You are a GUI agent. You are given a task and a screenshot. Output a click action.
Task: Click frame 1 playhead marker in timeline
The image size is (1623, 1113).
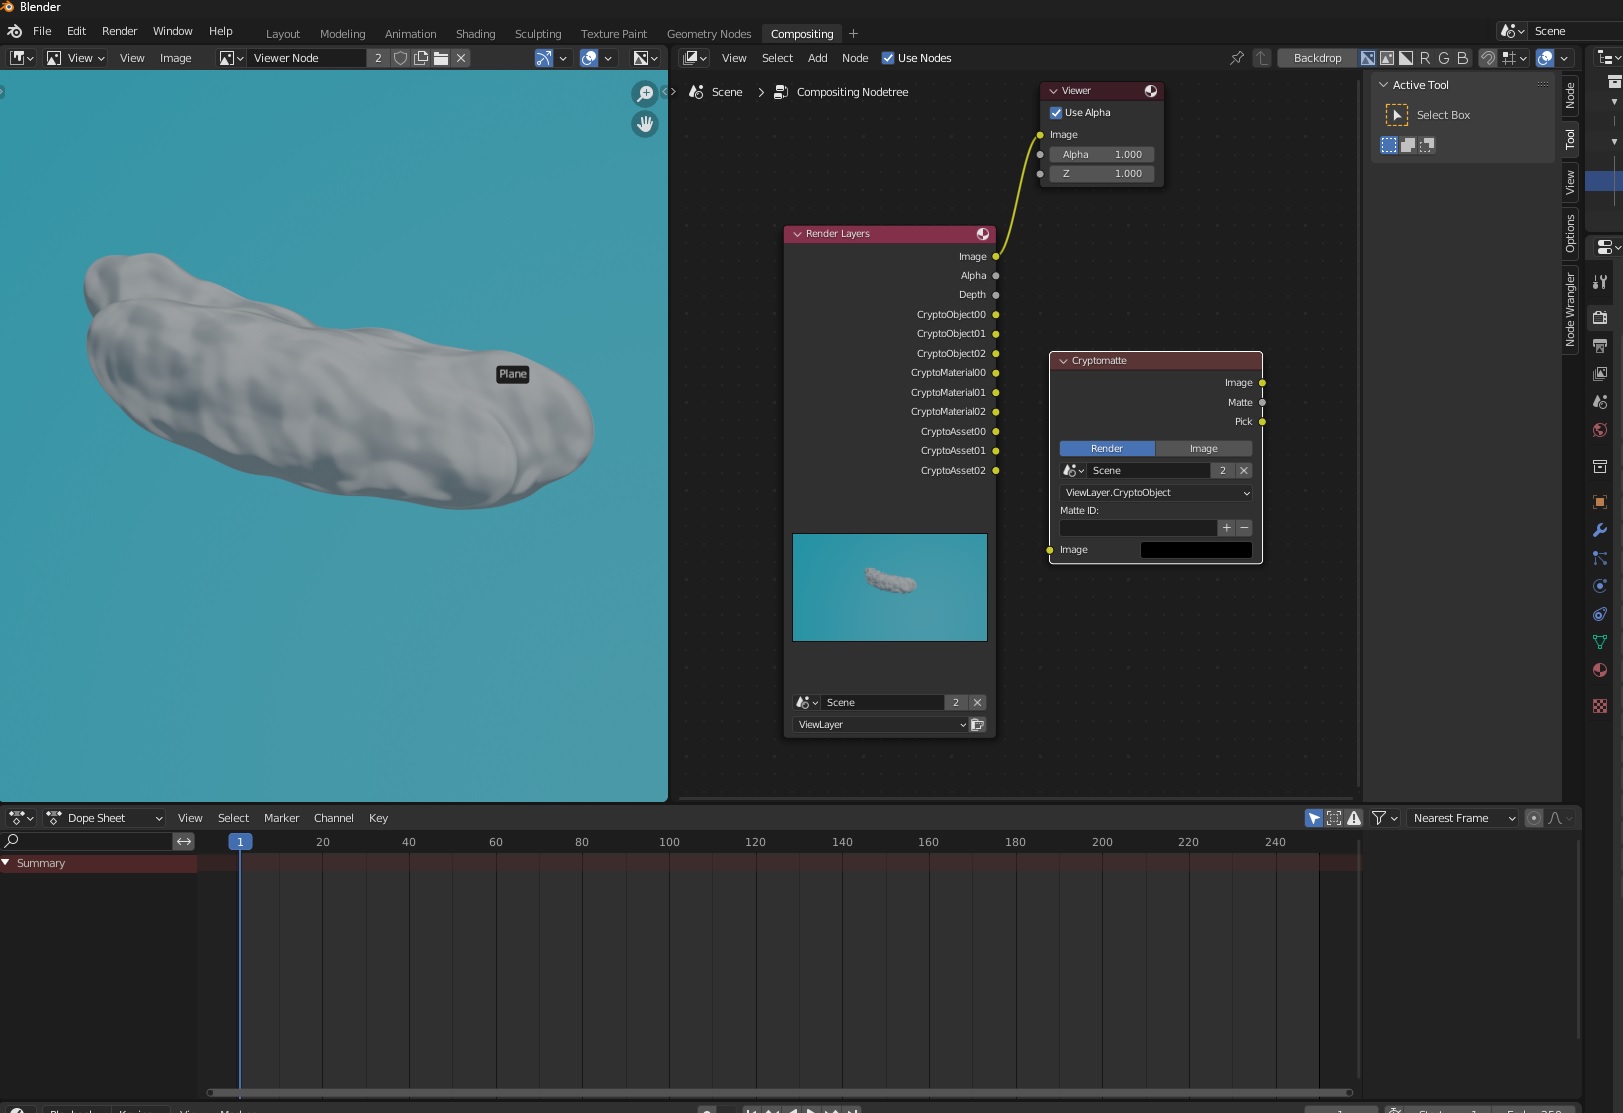coord(240,842)
